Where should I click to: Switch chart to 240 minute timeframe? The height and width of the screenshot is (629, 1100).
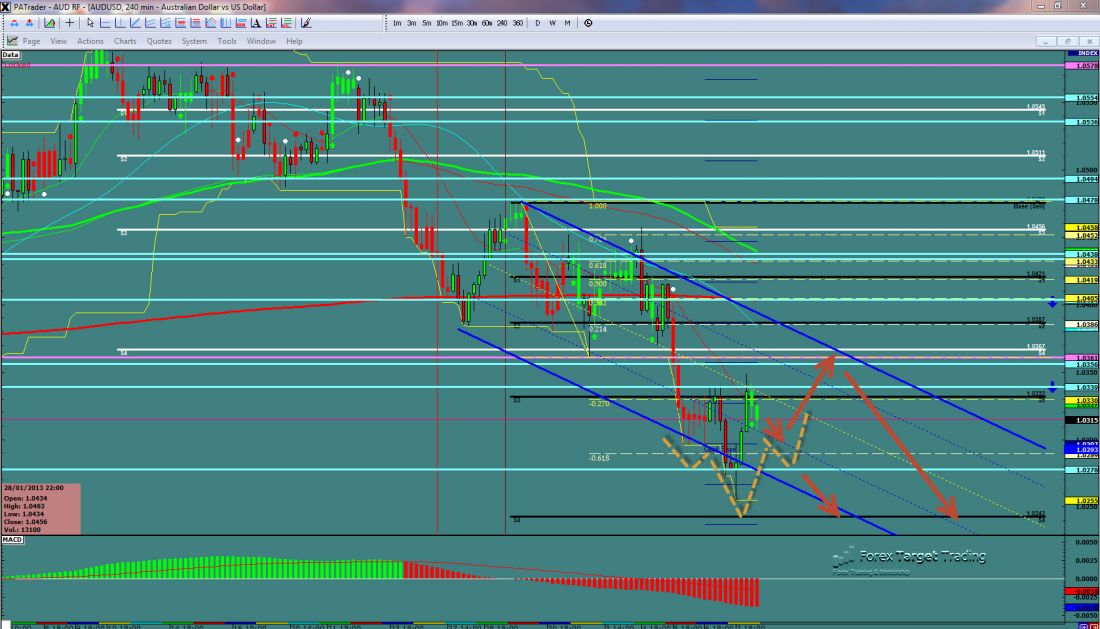pyautogui.click(x=502, y=22)
